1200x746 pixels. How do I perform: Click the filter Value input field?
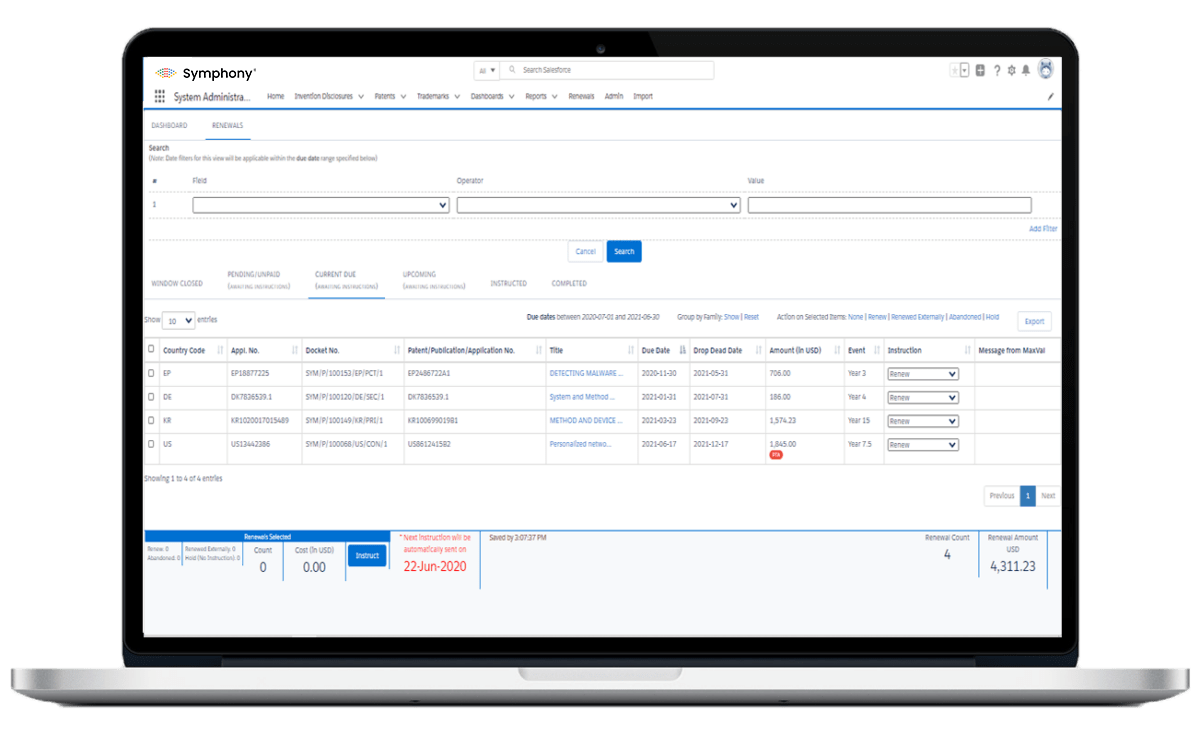click(x=889, y=205)
